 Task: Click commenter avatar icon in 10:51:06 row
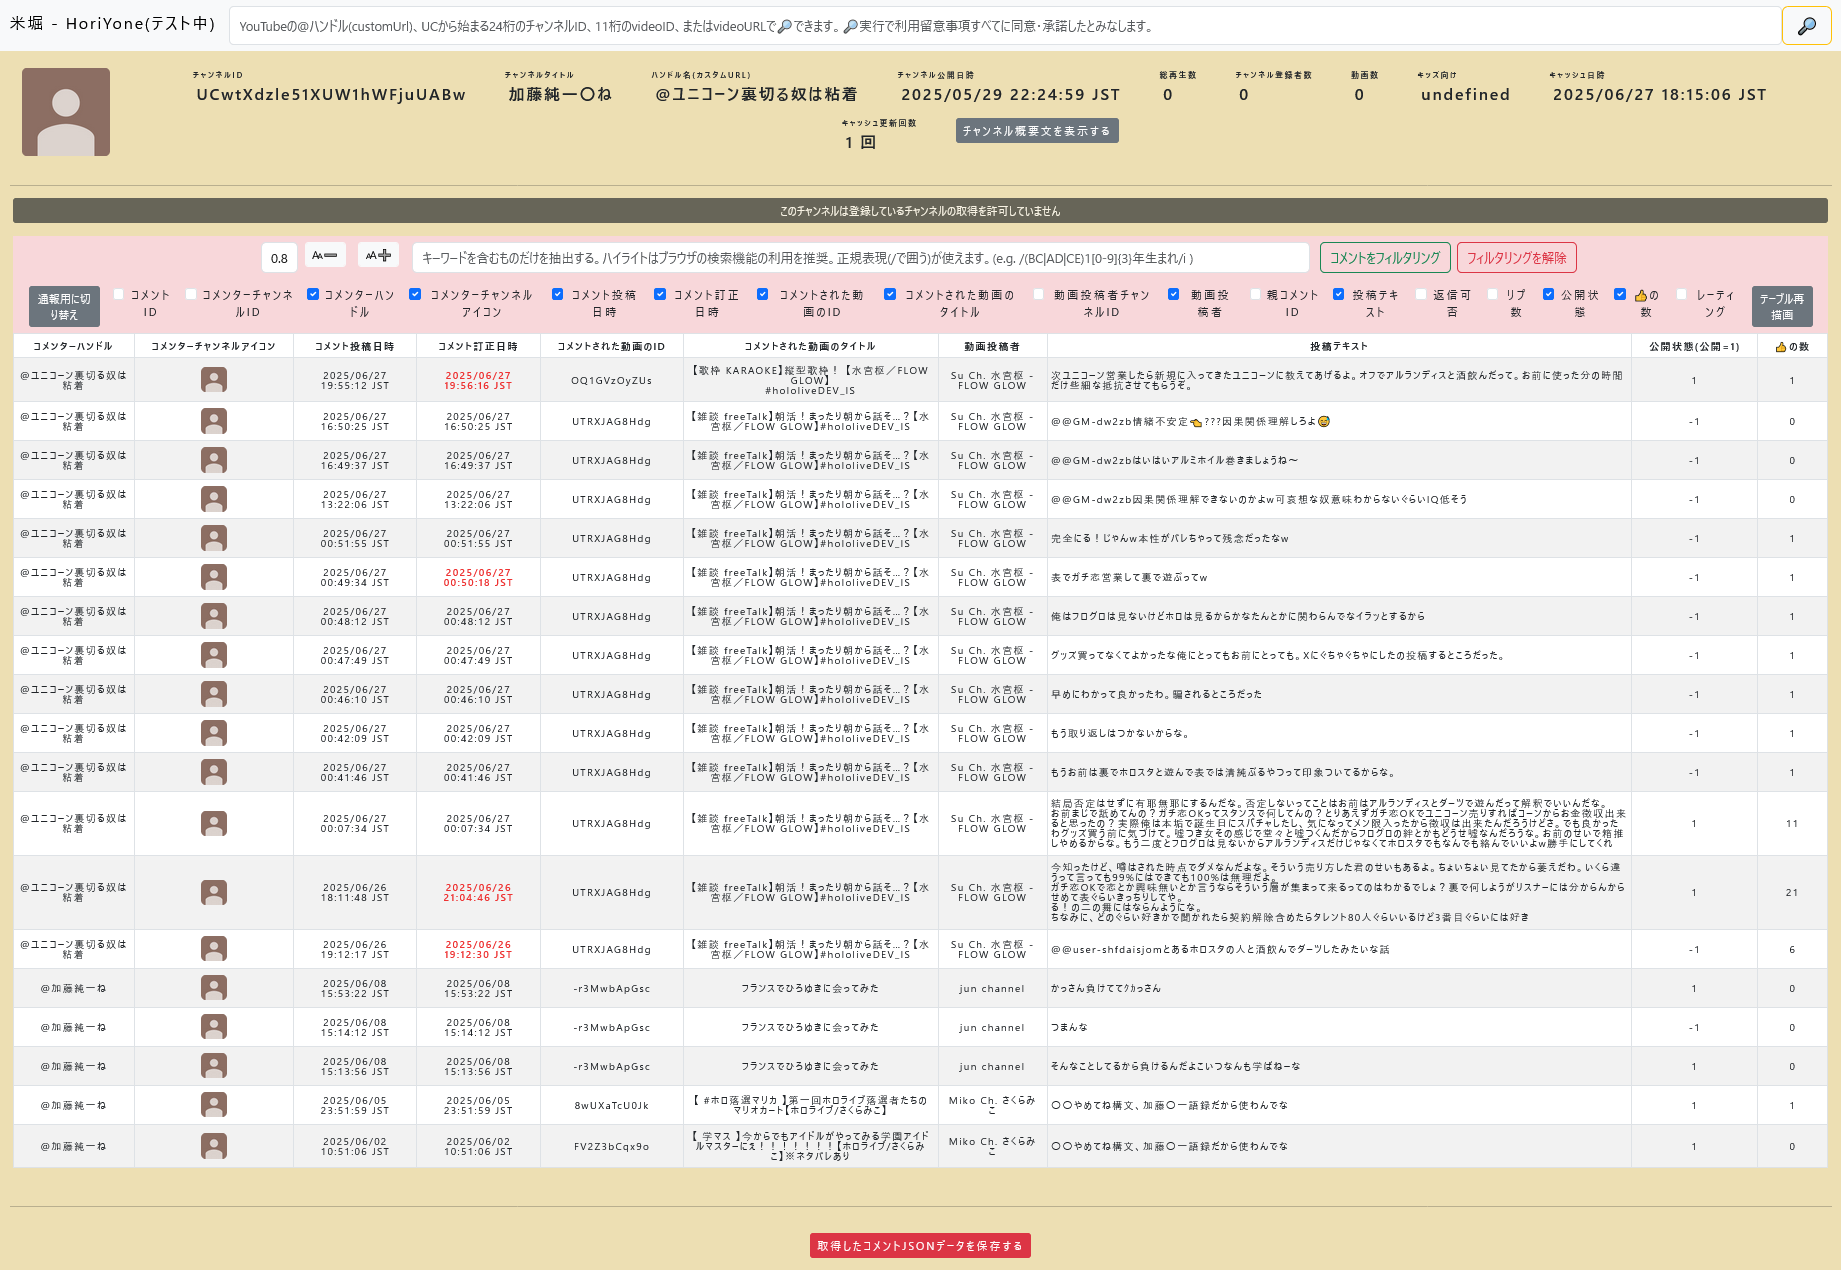[214, 1146]
